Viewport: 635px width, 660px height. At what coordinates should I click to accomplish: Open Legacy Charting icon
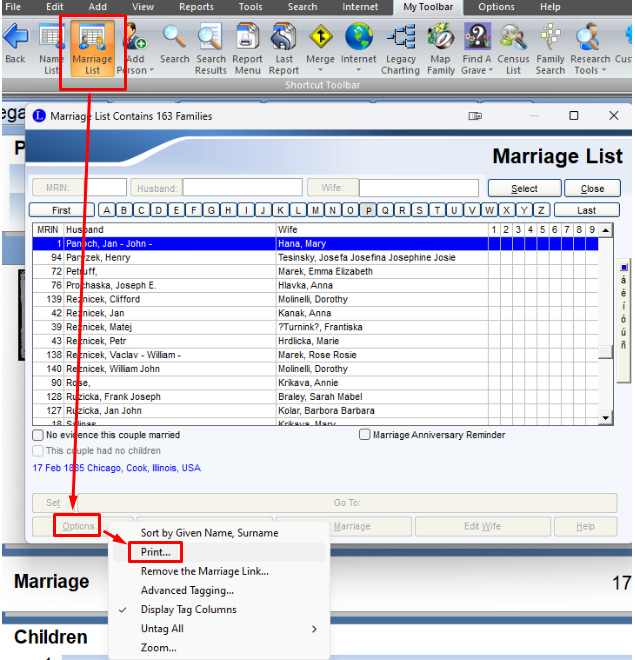pos(401,37)
